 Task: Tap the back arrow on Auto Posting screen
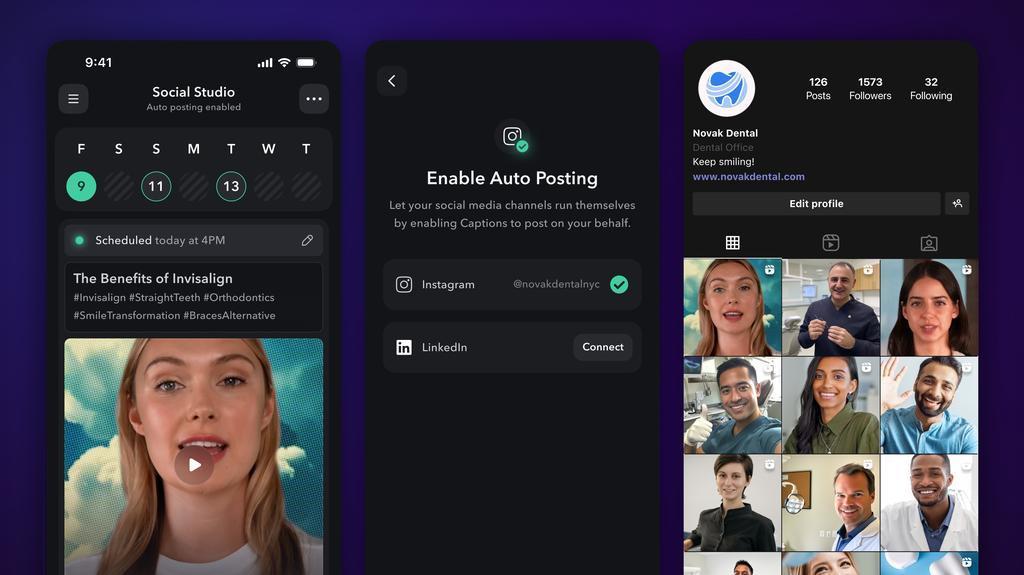click(x=392, y=80)
